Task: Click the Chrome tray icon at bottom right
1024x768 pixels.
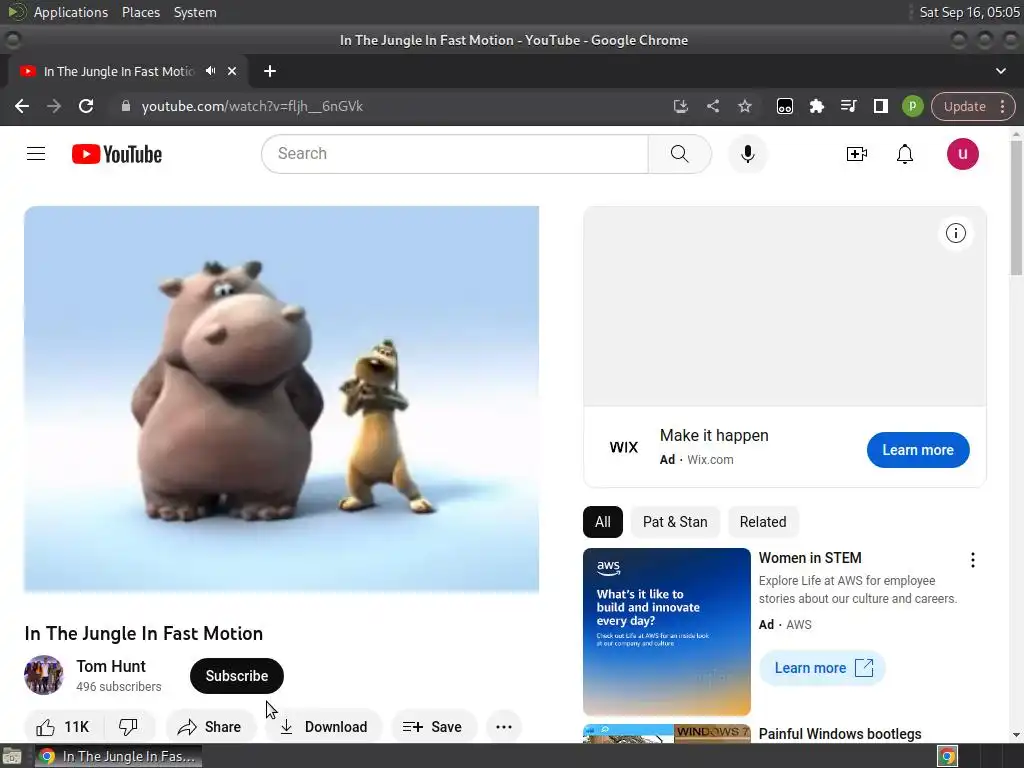Action: click(x=948, y=756)
